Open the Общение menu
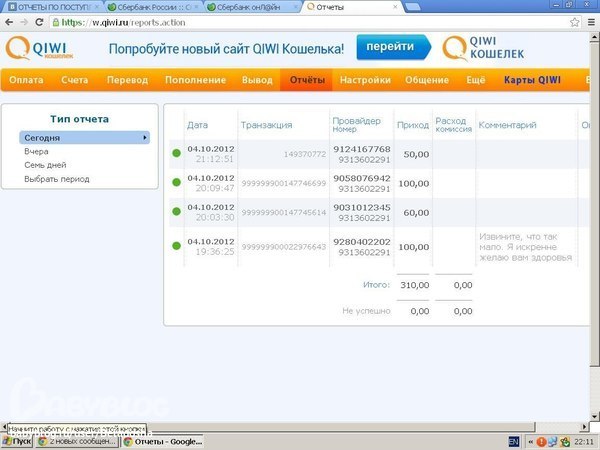The height and width of the screenshot is (450, 600). click(x=427, y=80)
